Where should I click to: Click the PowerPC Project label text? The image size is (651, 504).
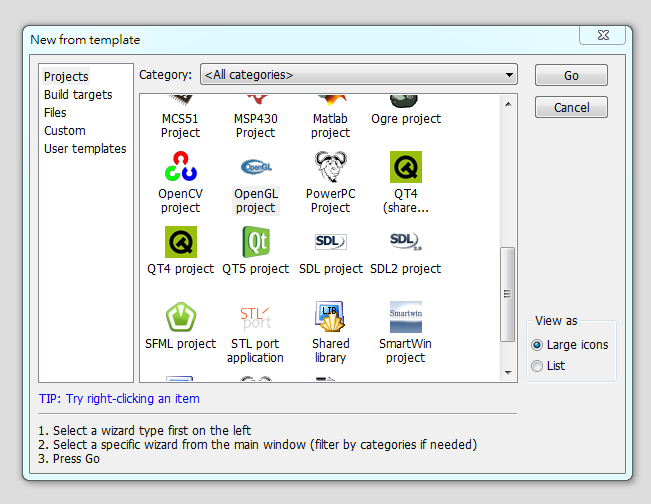(330, 201)
